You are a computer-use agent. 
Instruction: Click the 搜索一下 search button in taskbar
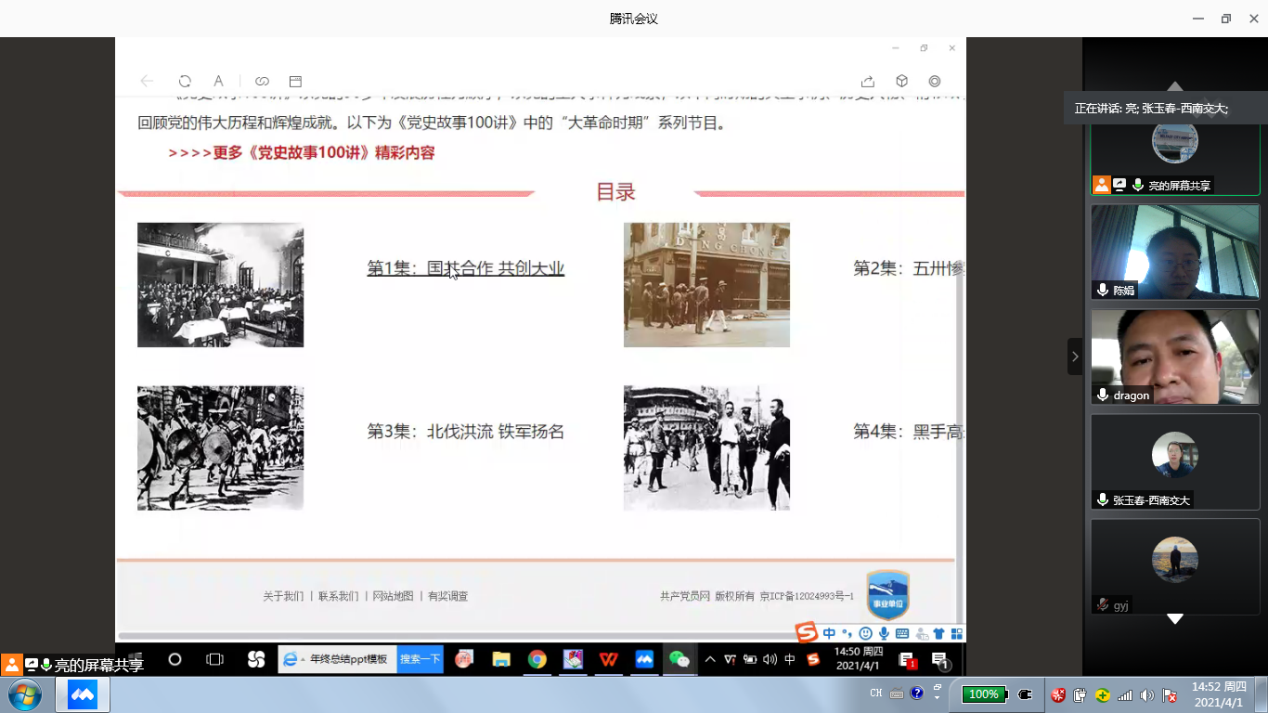[420, 659]
